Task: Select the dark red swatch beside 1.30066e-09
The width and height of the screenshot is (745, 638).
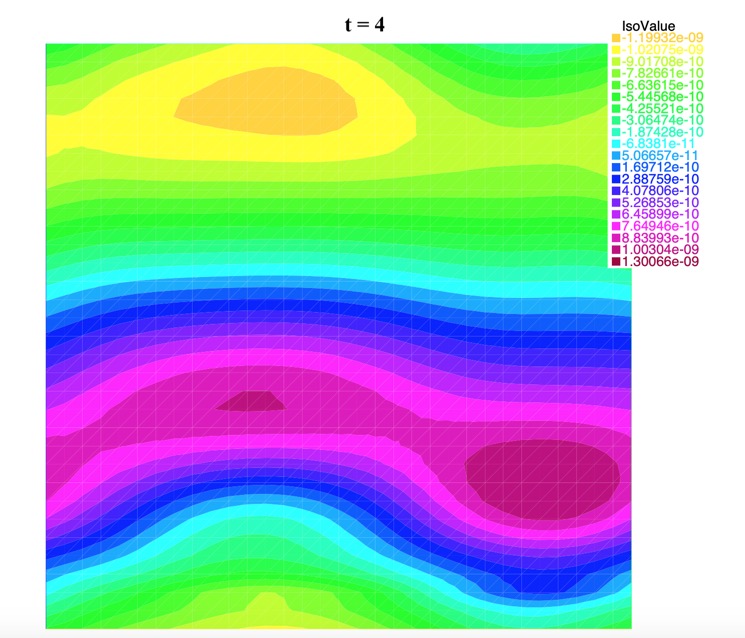Action: [616, 261]
